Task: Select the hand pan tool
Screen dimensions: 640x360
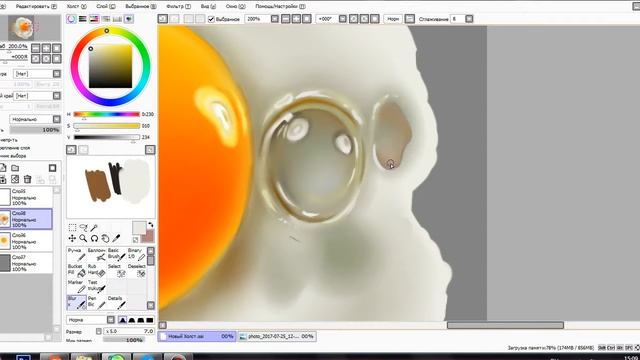Action: [x=105, y=238]
